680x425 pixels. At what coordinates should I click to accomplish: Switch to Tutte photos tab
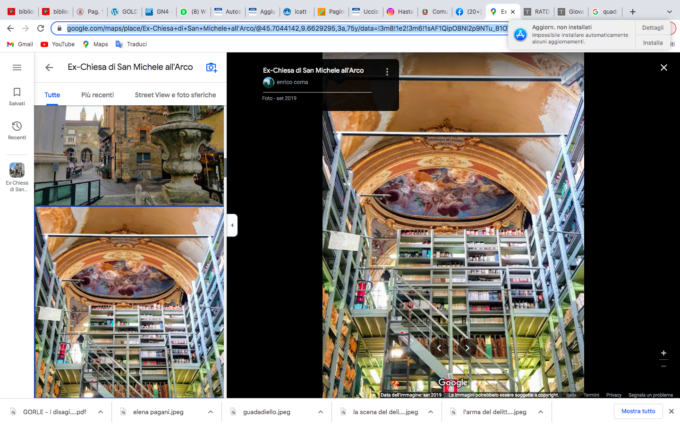52,95
